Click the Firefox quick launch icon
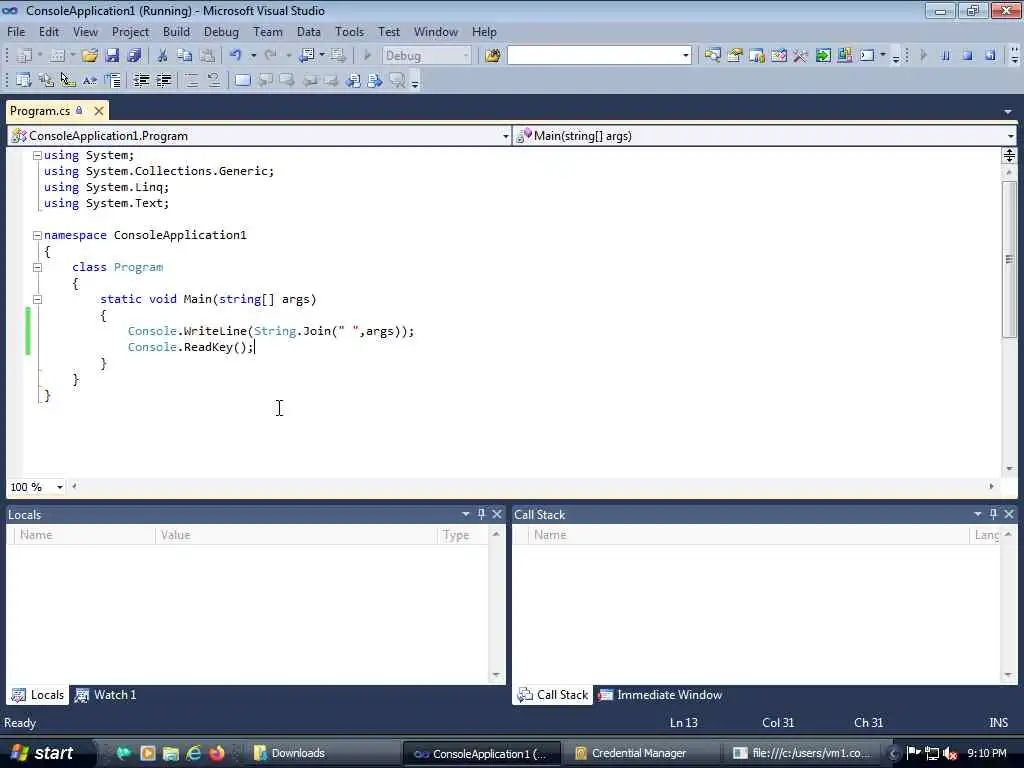The width and height of the screenshot is (1024, 768). [217, 753]
